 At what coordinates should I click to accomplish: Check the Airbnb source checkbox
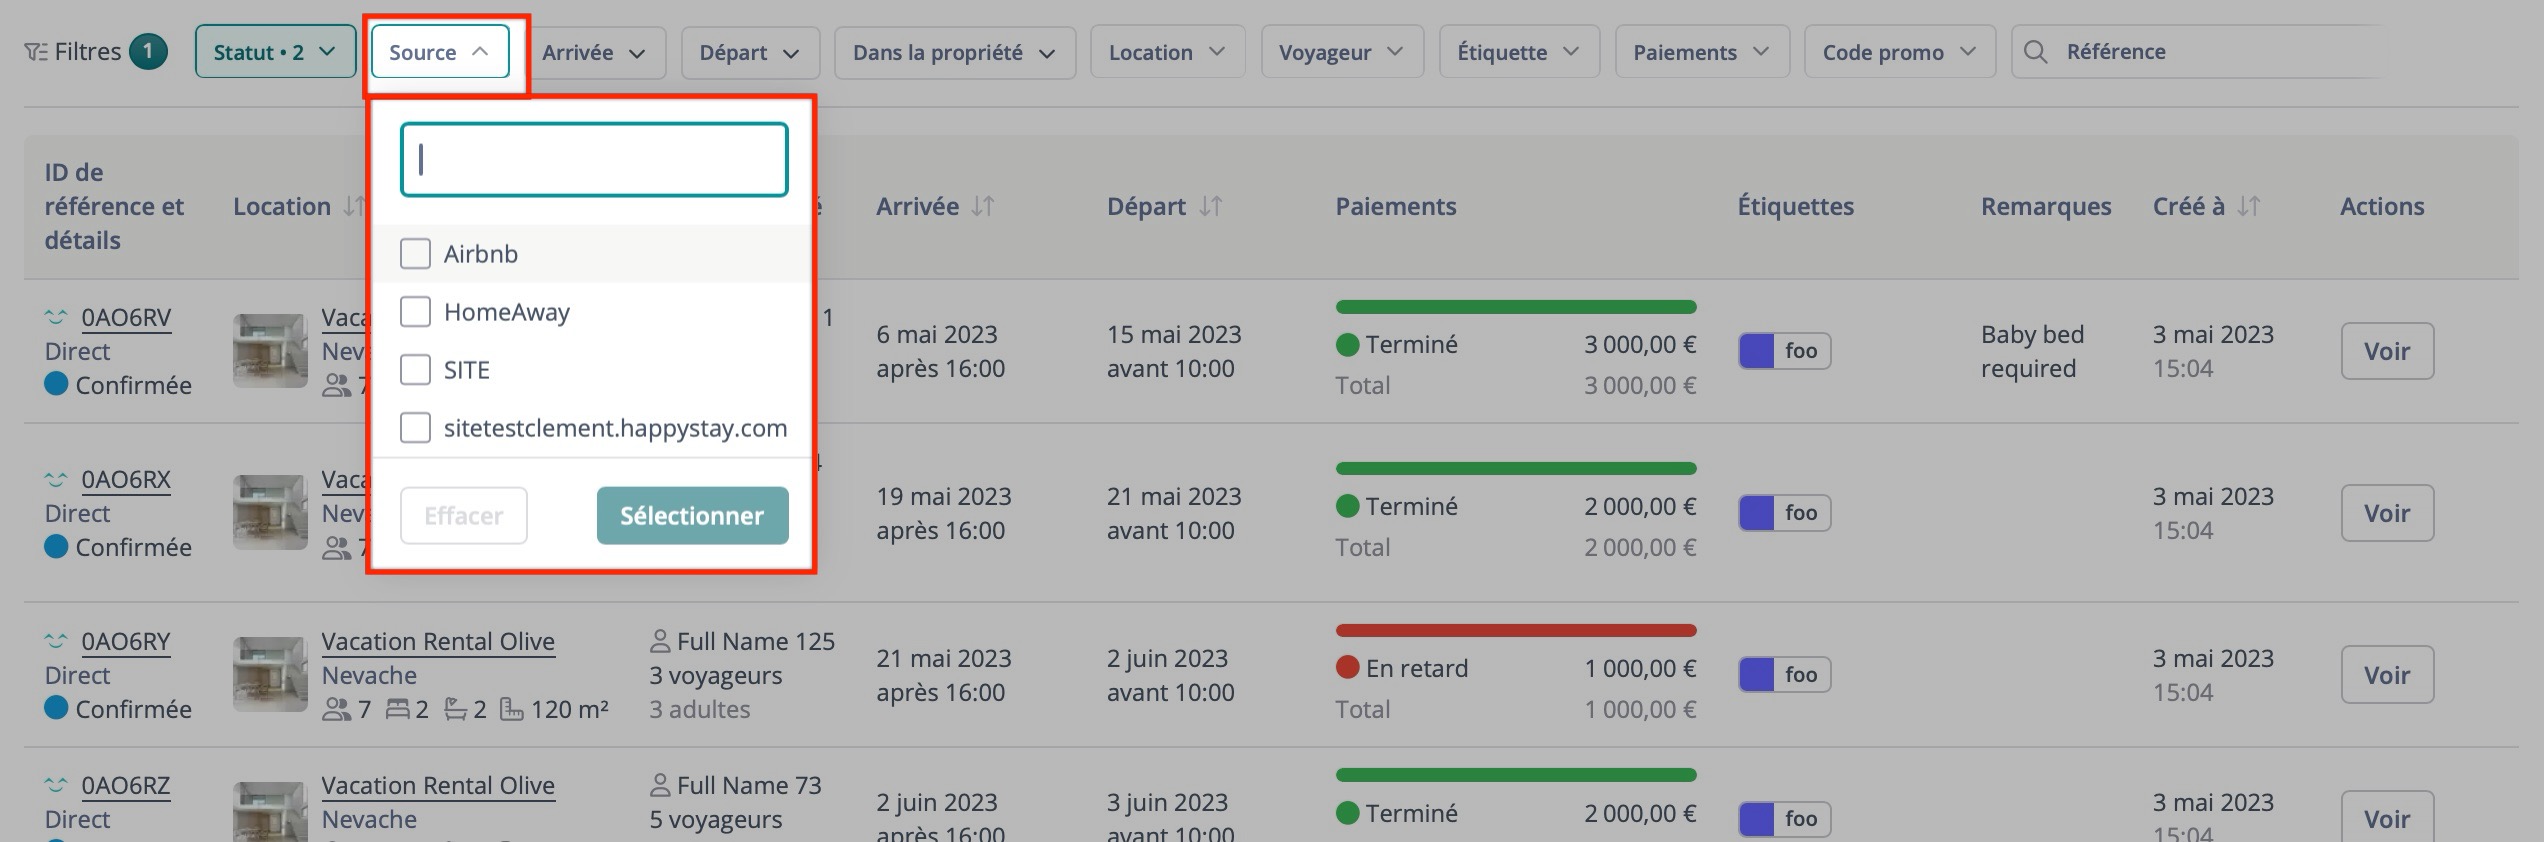[x=415, y=253]
